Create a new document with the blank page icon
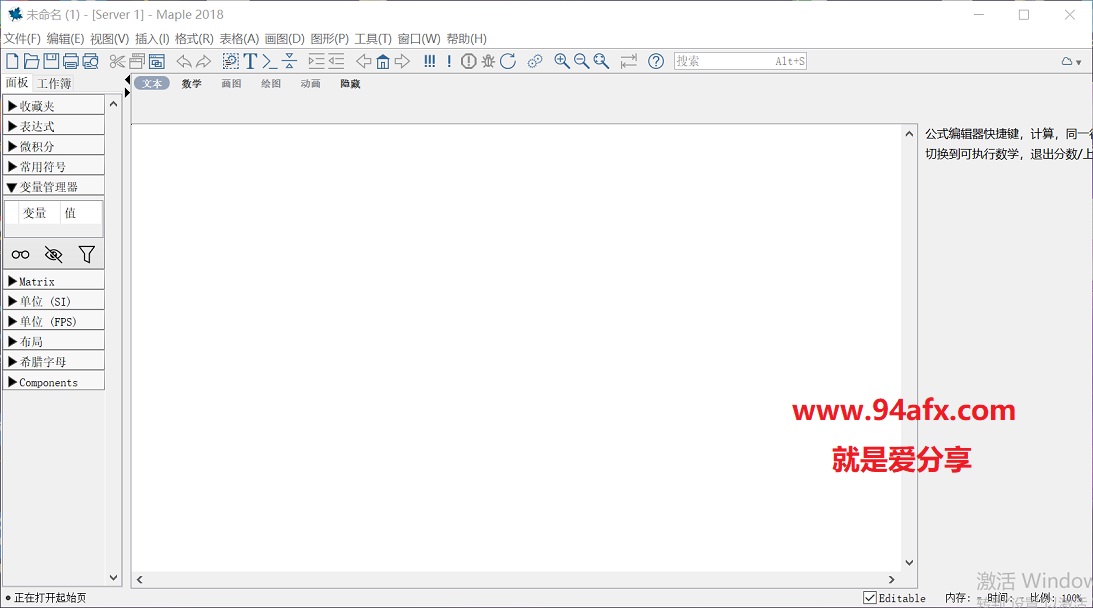 (12, 61)
